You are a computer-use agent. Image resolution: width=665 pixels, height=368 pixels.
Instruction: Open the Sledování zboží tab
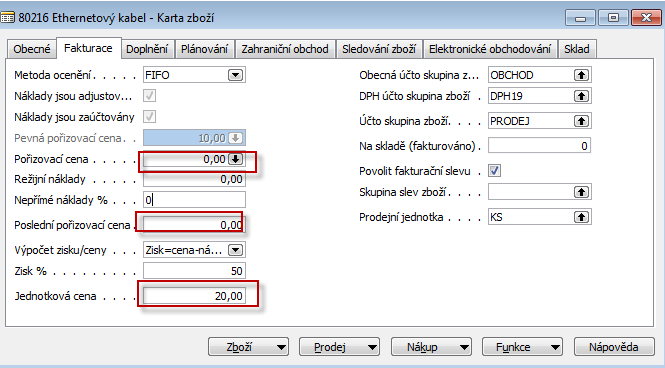coord(379,49)
